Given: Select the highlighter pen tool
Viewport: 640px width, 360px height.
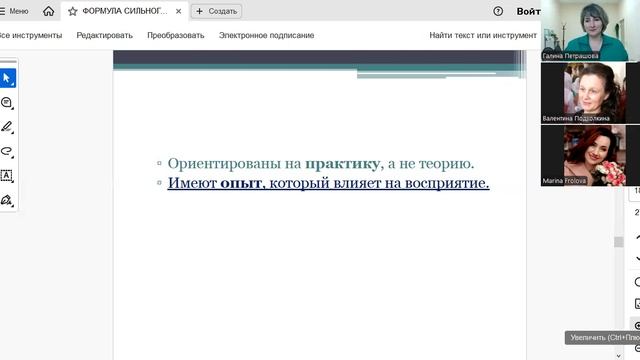Looking at the screenshot, I should tap(7, 127).
